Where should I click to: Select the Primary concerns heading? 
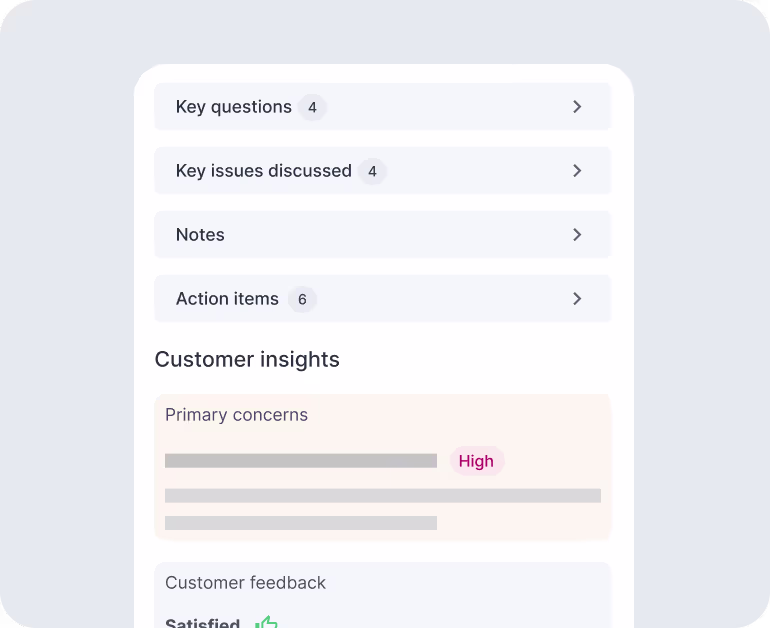[x=236, y=415]
